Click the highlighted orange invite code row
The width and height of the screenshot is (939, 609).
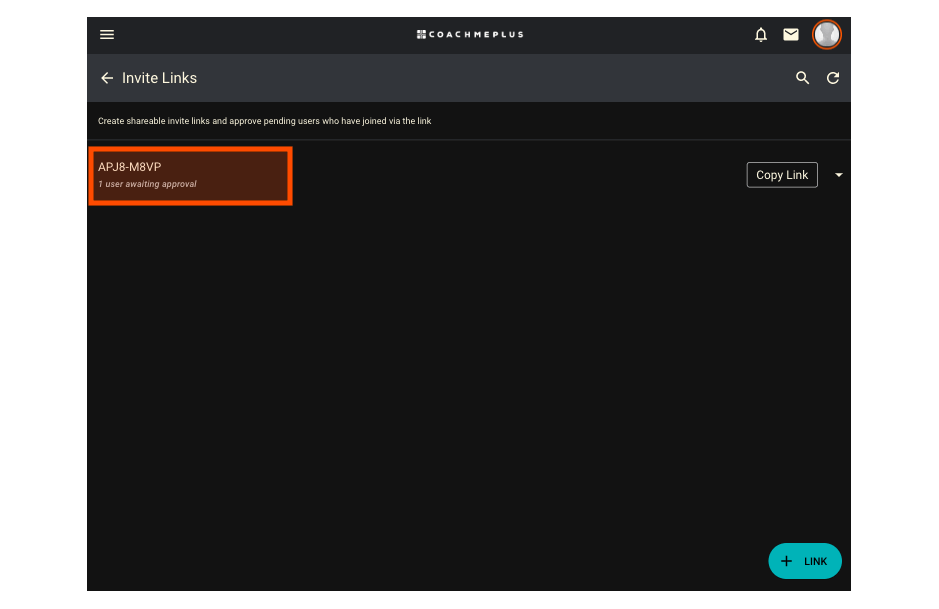pyautogui.click(x=190, y=176)
